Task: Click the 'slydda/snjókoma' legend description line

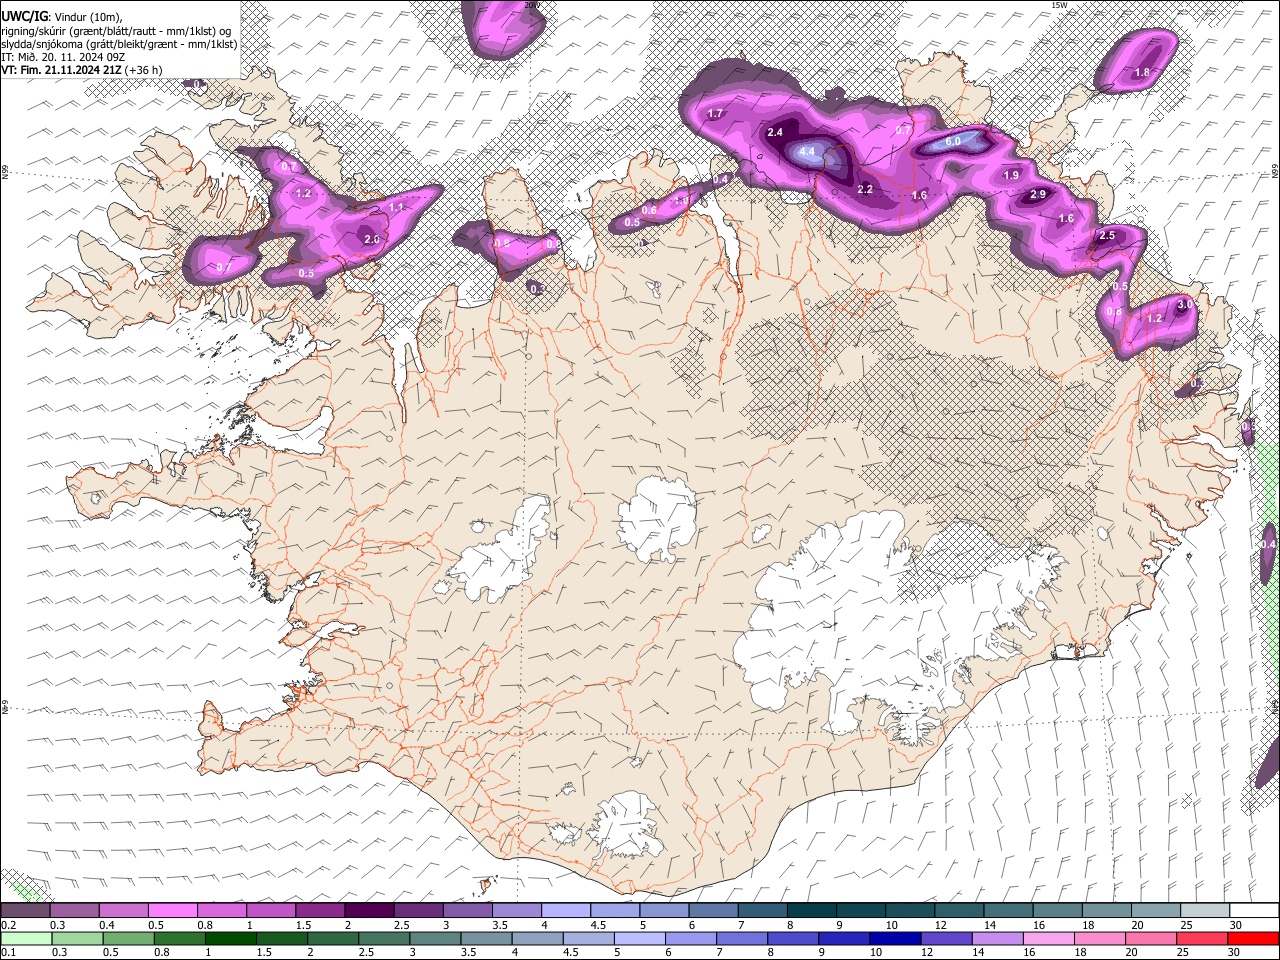Action: 119,44
